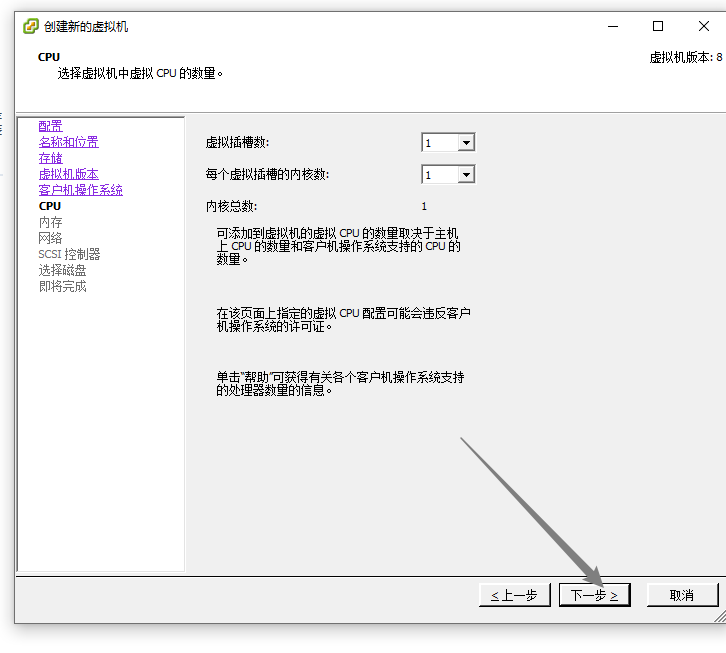Click the 每个虚拟插槽的内核数 label
The image size is (726, 653).
(267, 175)
